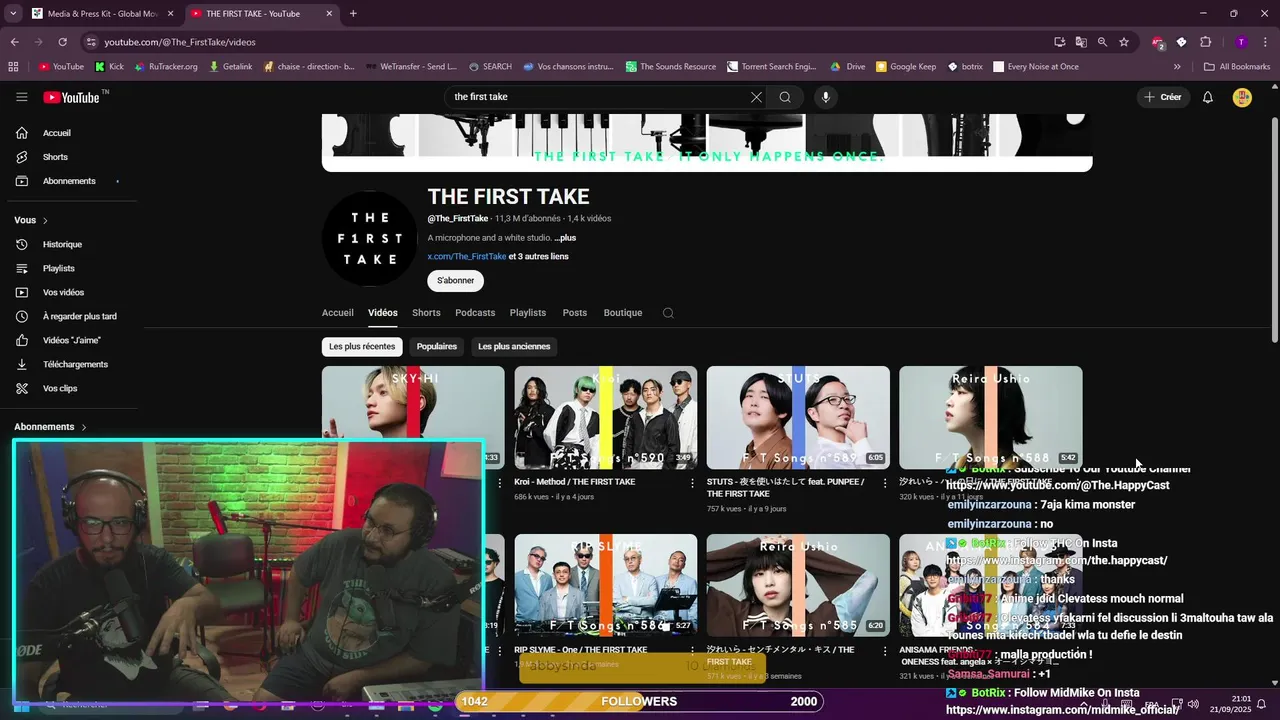Open the x.com/The_FirstTake link

[x=467, y=257]
